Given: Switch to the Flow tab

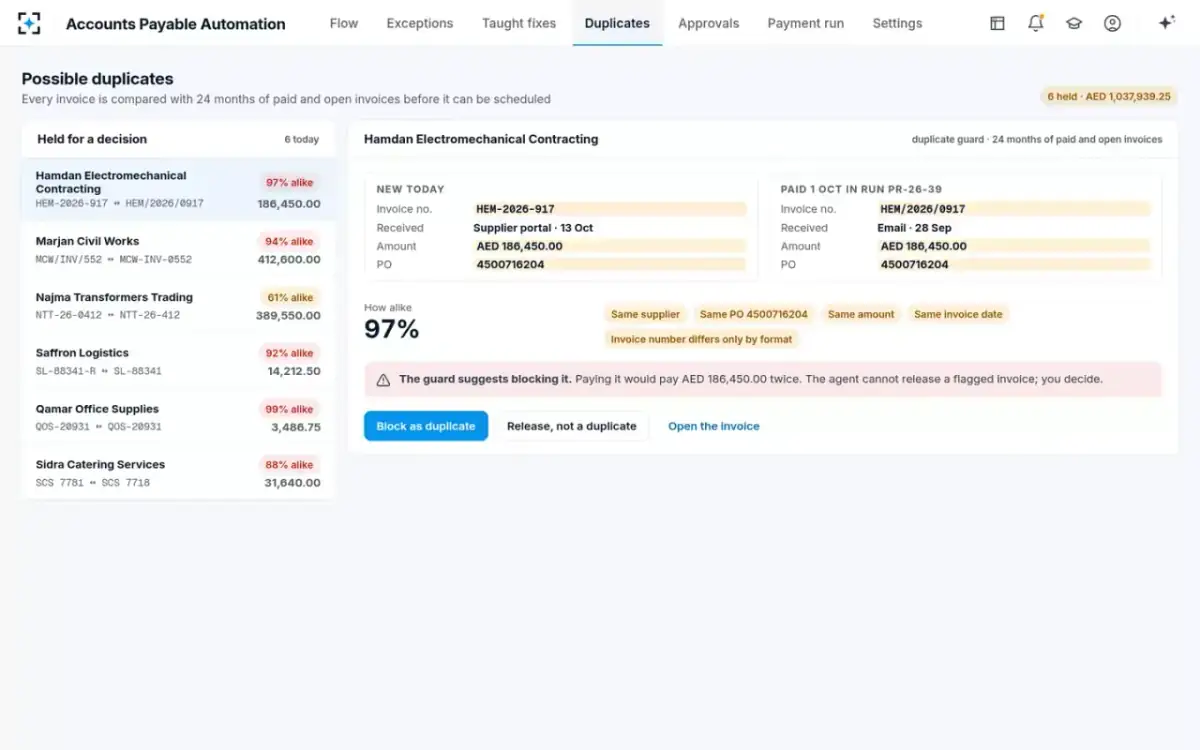Looking at the screenshot, I should coord(344,23).
